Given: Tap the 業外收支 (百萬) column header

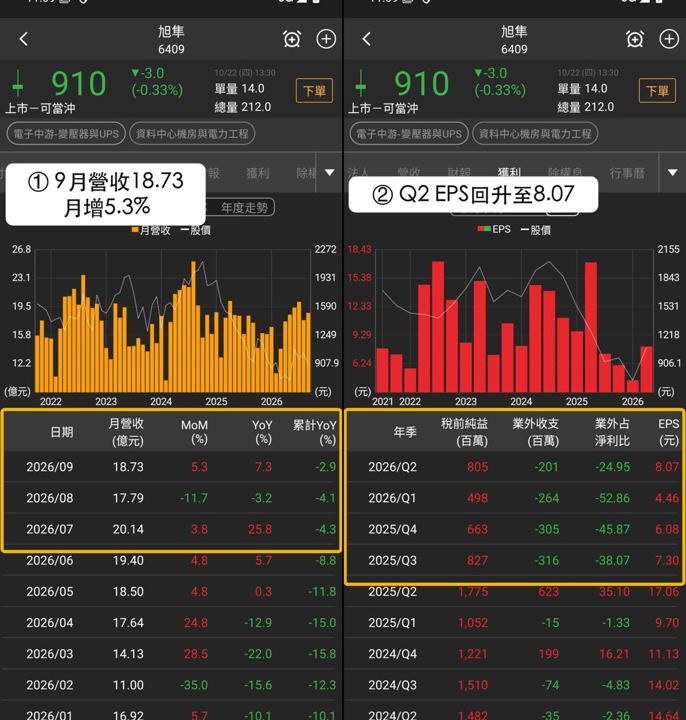Looking at the screenshot, I should 536,432.
